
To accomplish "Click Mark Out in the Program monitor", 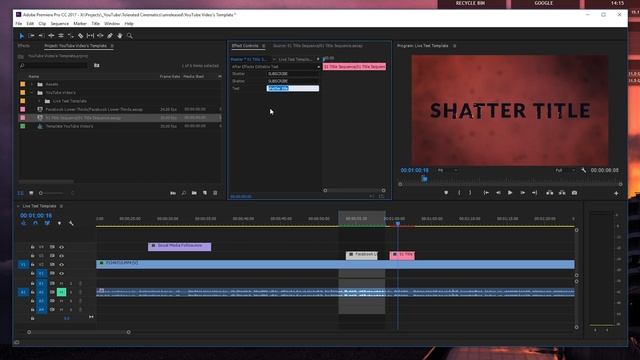I will (x=470, y=193).
